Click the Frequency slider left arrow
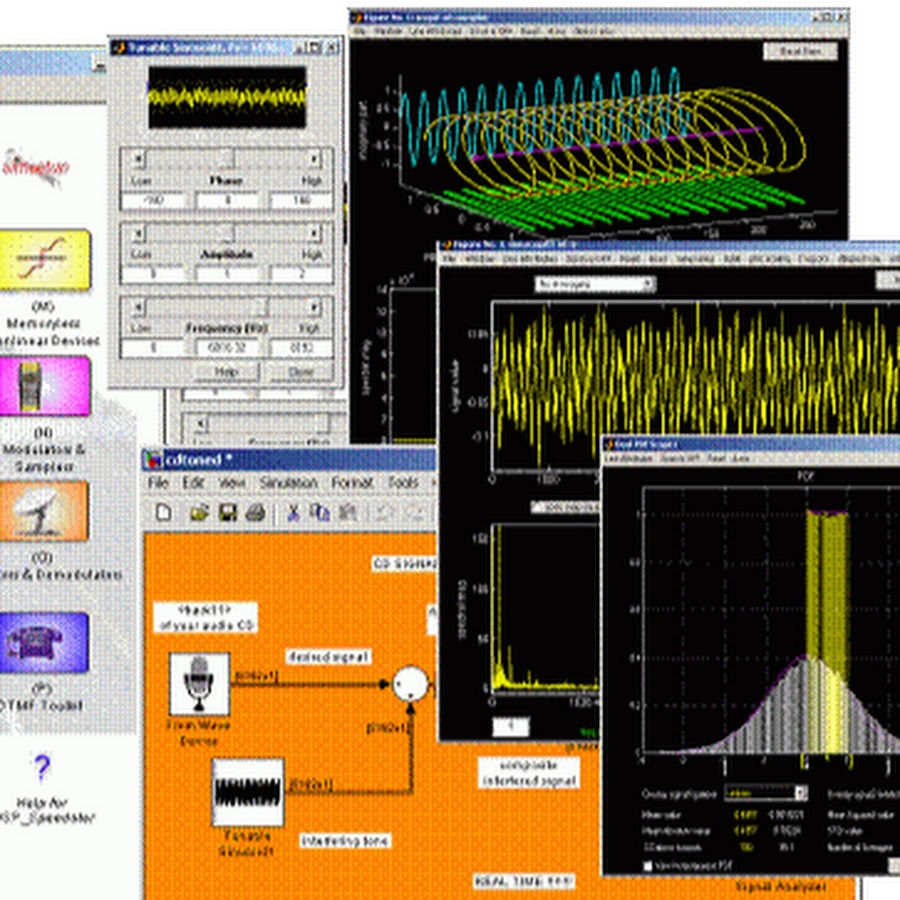 [138, 308]
